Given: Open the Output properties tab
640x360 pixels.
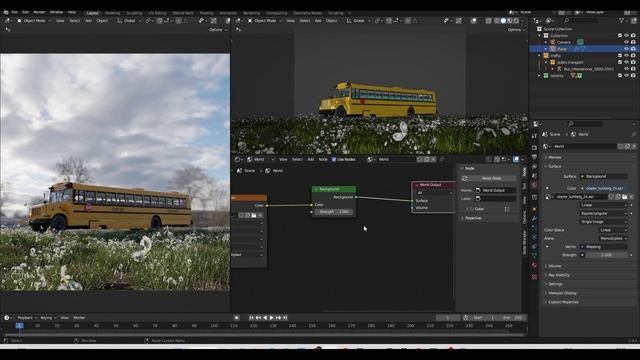Looking at the screenshot, I should pyautogui.click(x=534, y=157).
